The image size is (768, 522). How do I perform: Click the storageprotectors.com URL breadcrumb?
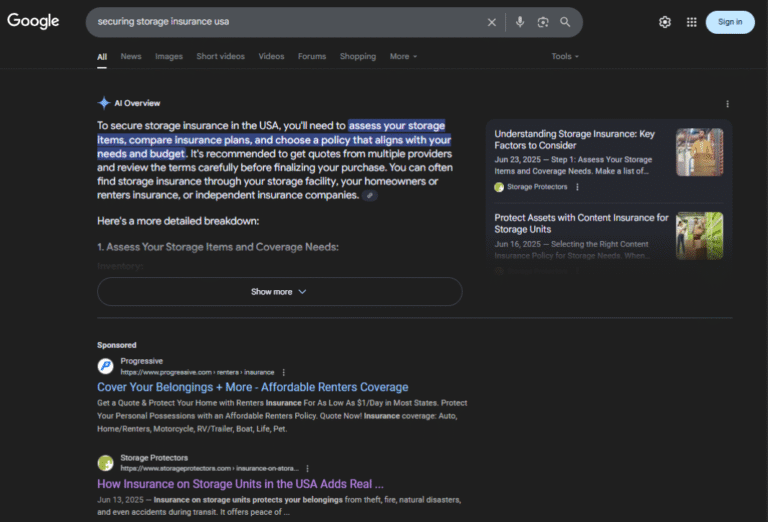[x=210, y=469]
